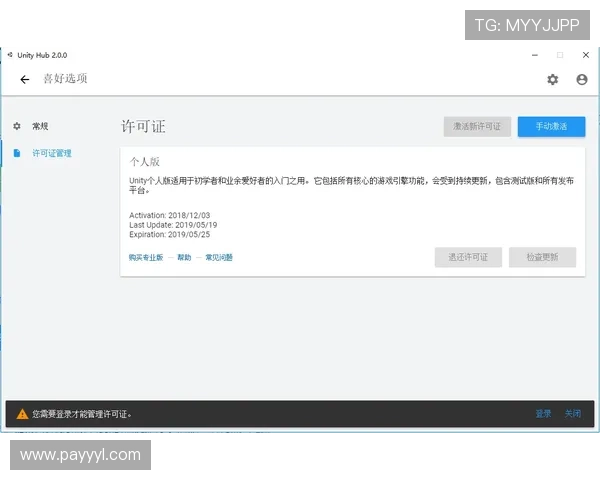Click the 激活新许可证 button
The image size is (600, 480).
(477, 126)
